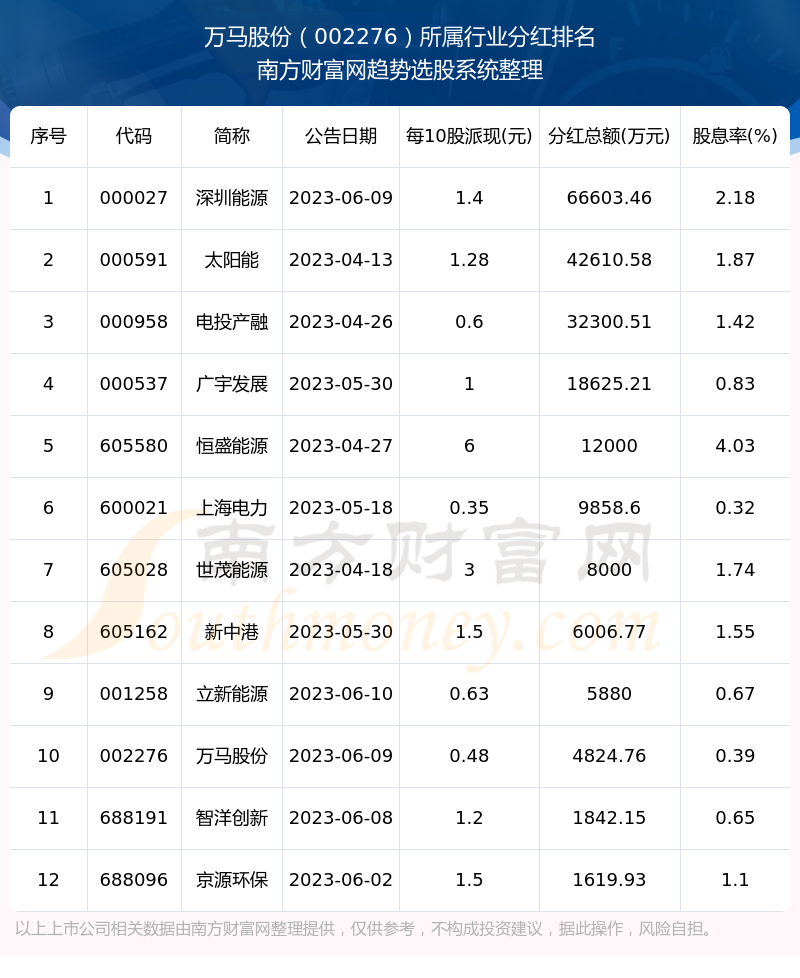The height and width of the screenshot is (978, 800).
Task: Click the title 万马股份(002276)所属行业分红排名
Action: click(x=400, y=38)
